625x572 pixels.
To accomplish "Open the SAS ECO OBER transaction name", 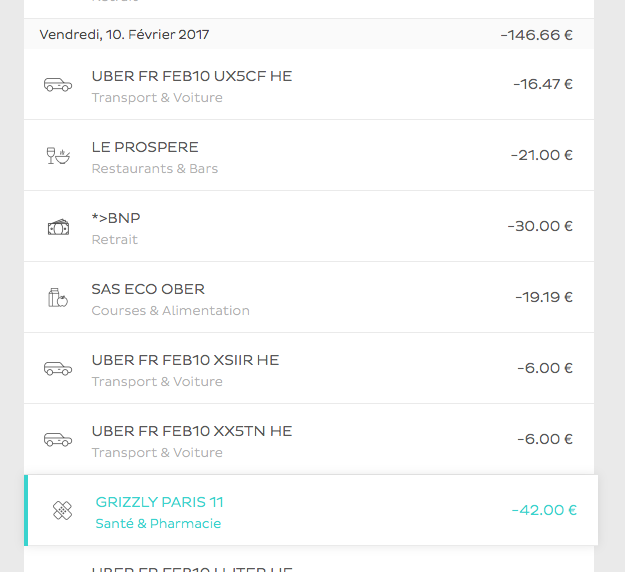I will 148,289.
